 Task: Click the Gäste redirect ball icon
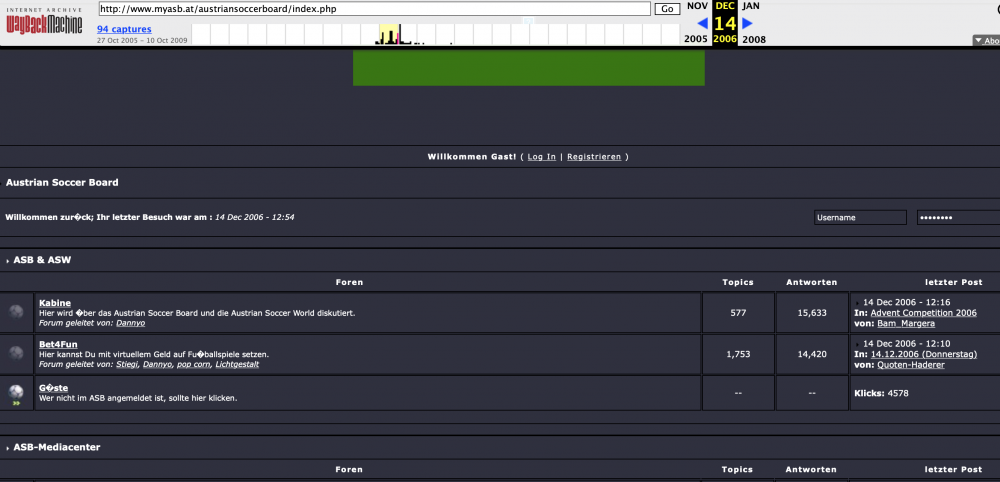pyautogui.click(x=16, y=393)
